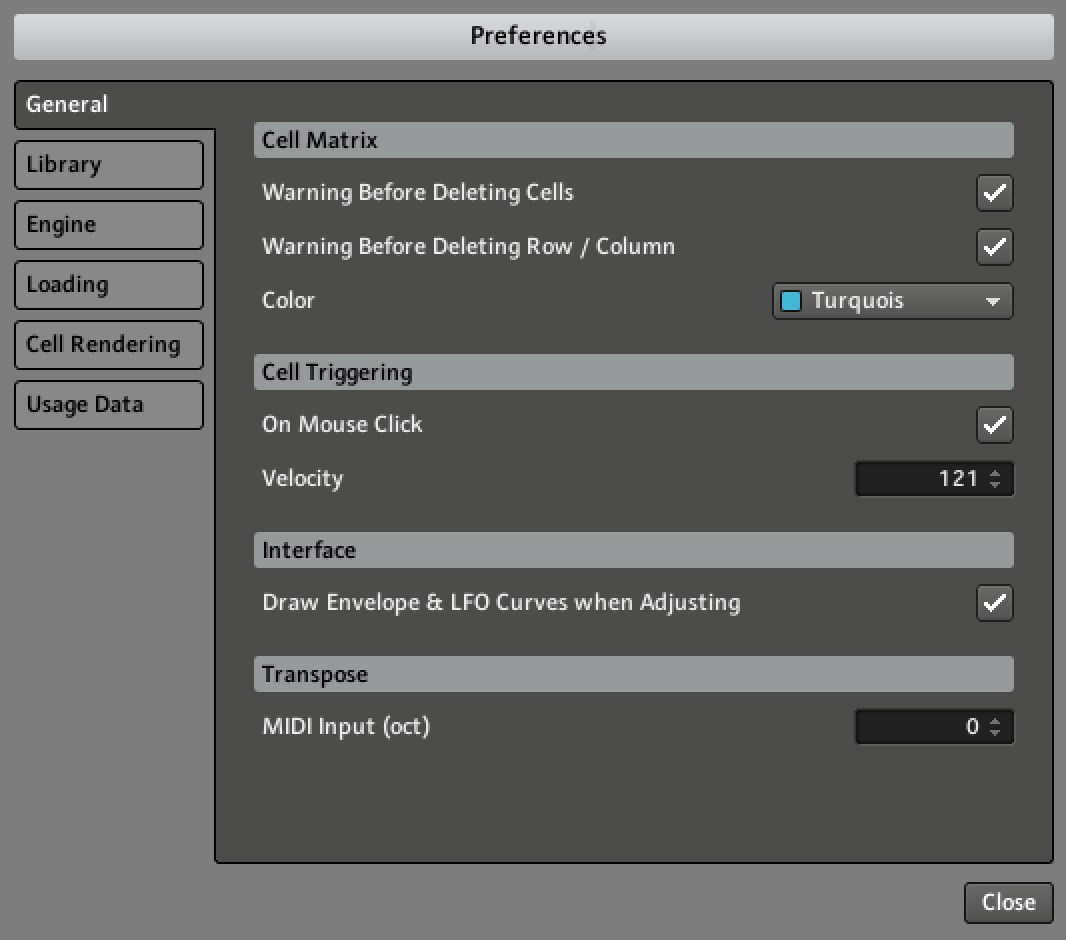Click the MIDI Input (oct) value field
Image resolution: width=1066 pixels, height=940 pixels.
(920, 727)
